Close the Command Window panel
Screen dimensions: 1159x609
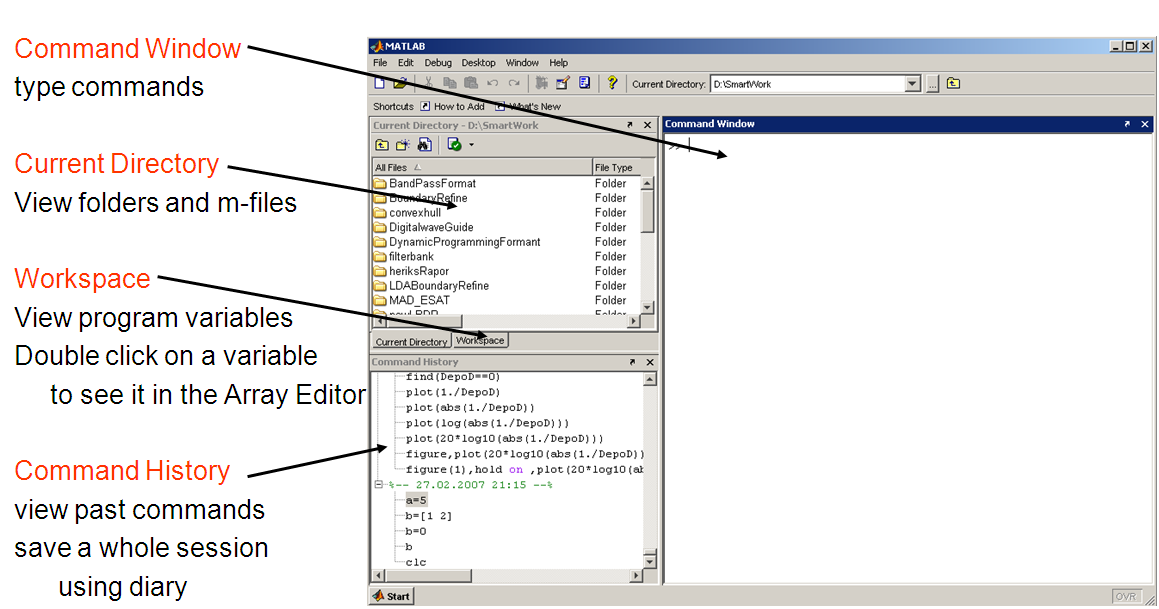pos(1145,123)
